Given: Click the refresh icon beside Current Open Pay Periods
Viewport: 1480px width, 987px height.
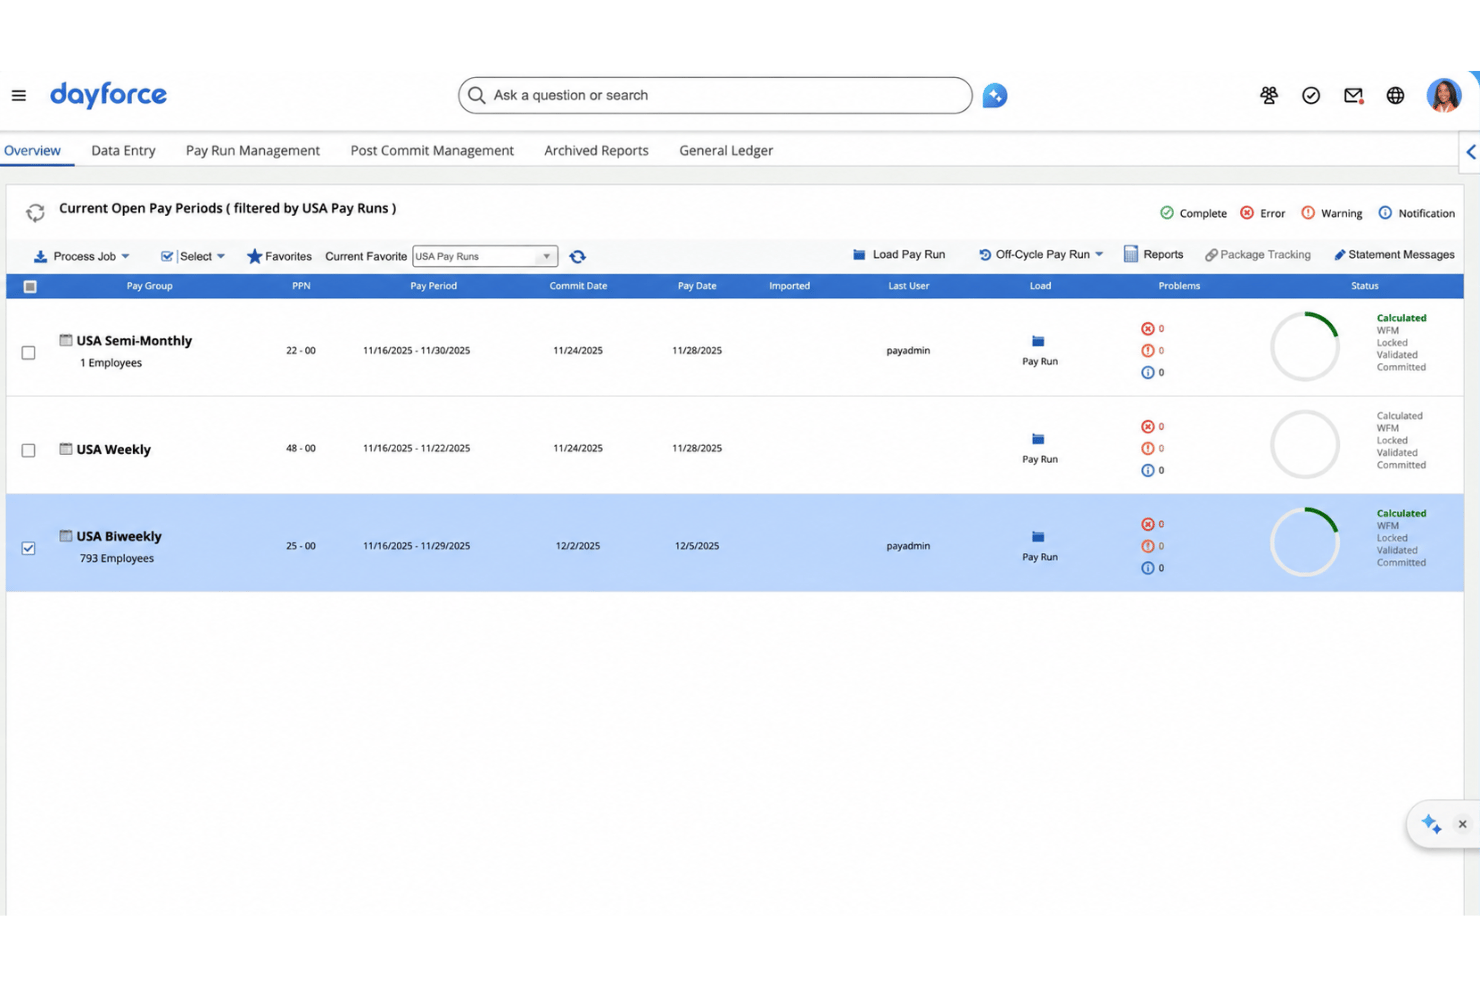Looking at the screenshot, I should tap(35, 212).
